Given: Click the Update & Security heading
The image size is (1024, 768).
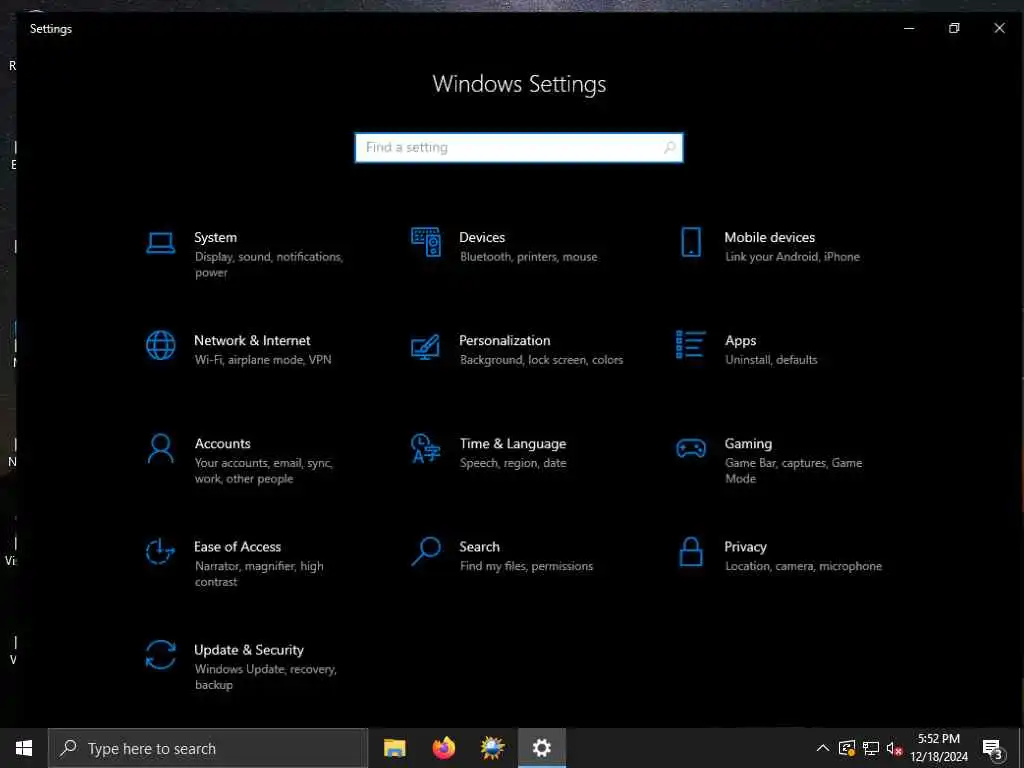Looking at the screenshot, I should click(x=249, y=650).
